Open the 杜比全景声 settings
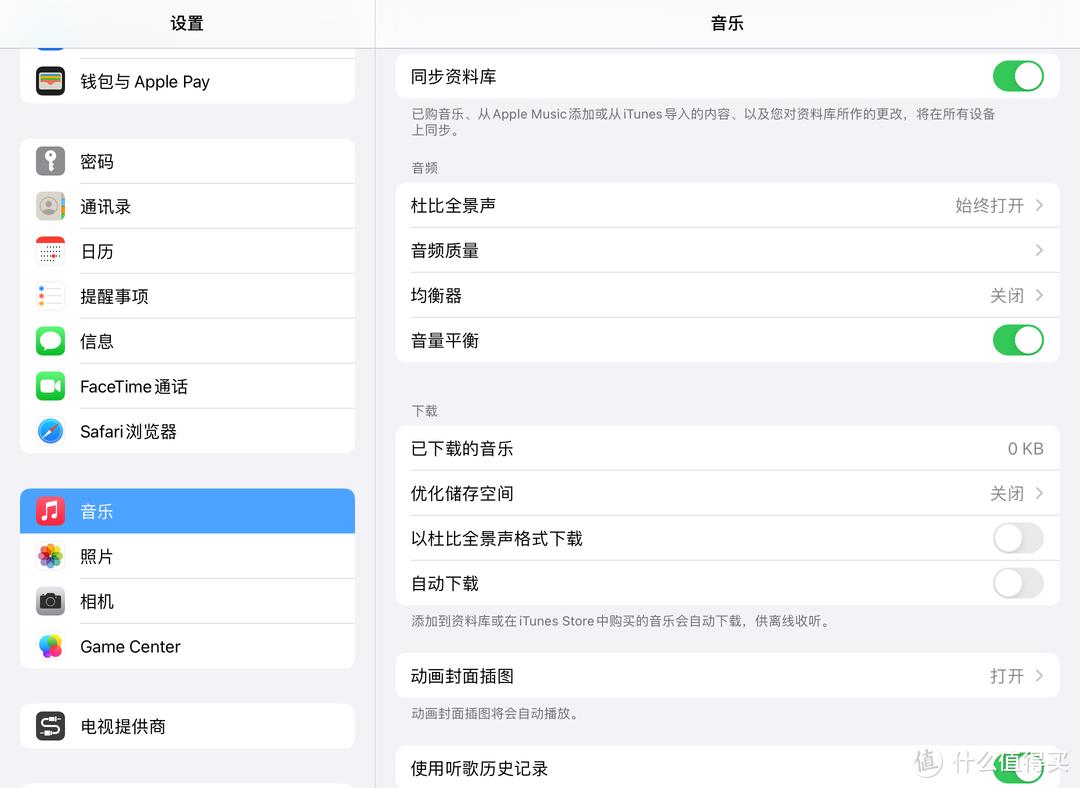This screenshot has width=1080, height=788. 727,205
